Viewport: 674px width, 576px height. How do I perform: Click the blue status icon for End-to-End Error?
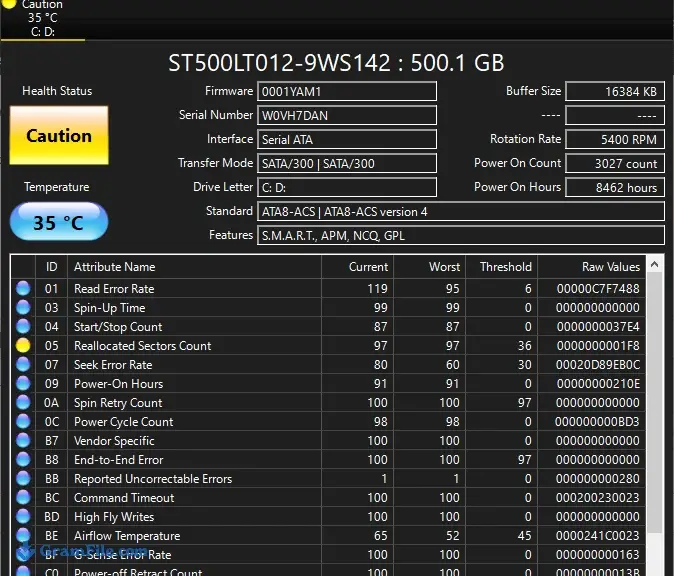(23, 459)
